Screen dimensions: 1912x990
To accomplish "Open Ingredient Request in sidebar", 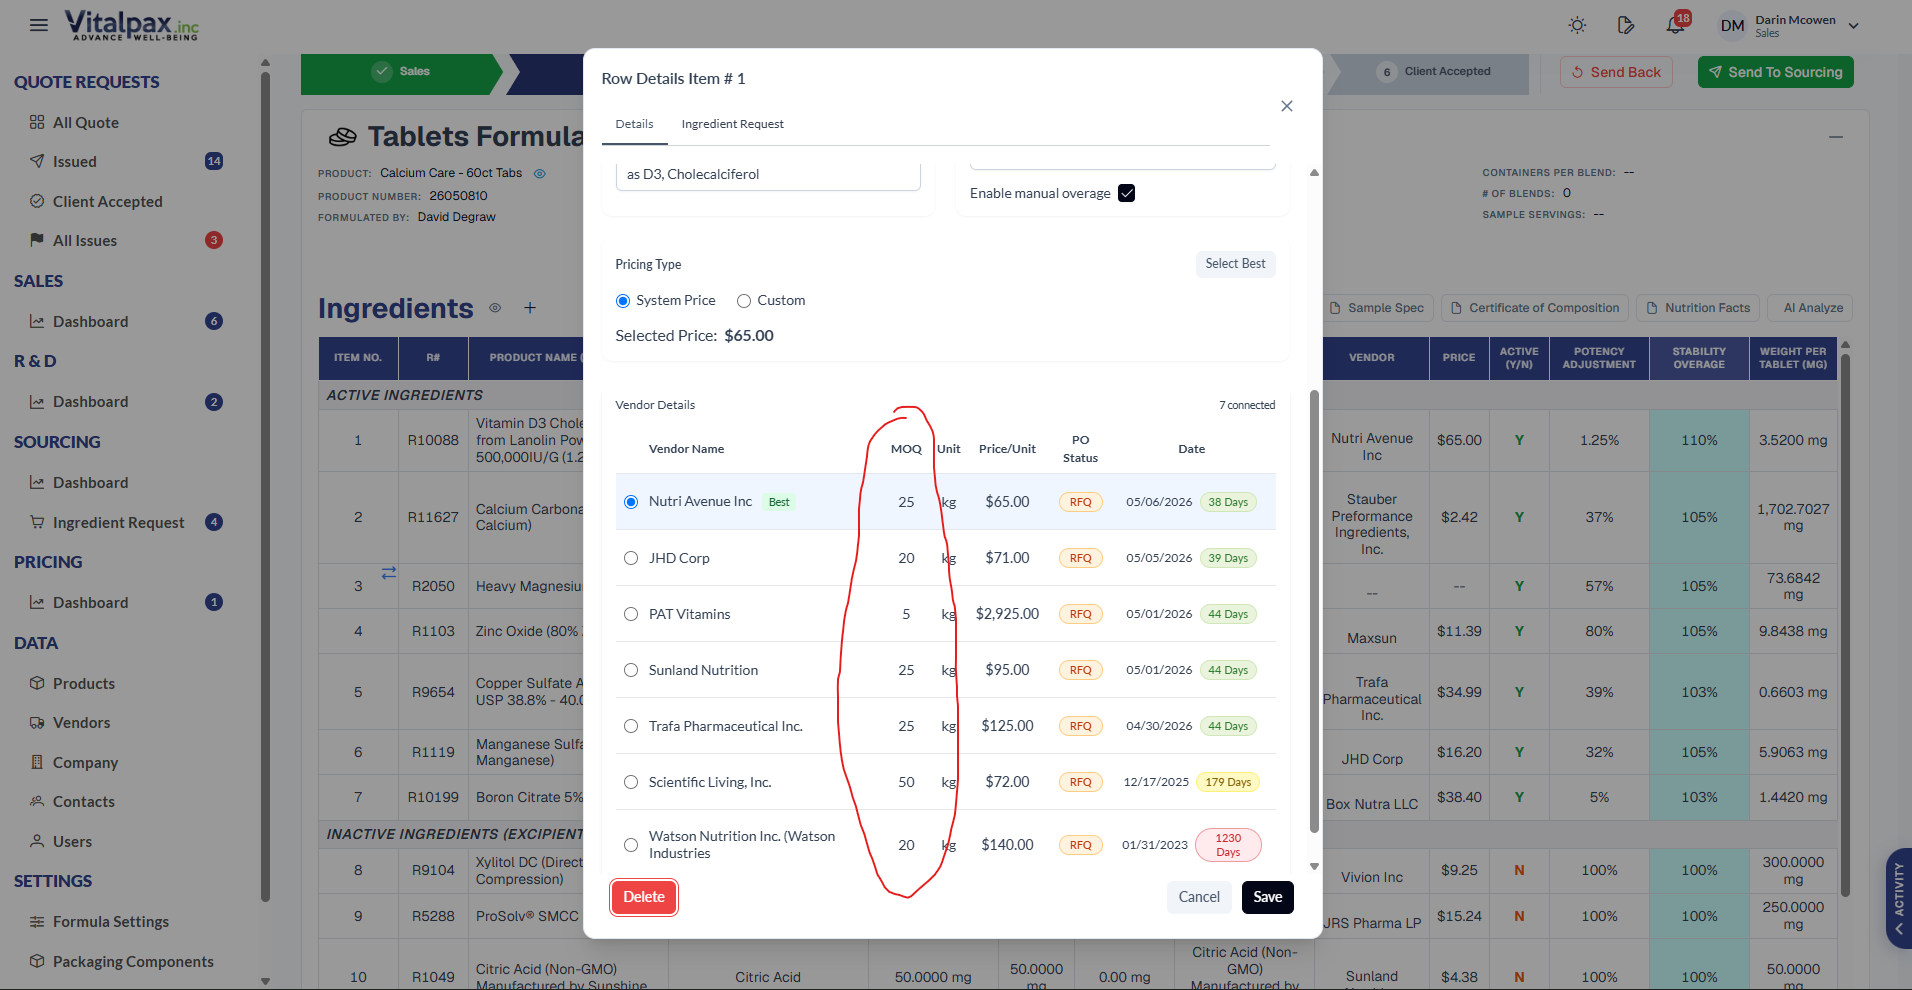I will coord(118,522).
